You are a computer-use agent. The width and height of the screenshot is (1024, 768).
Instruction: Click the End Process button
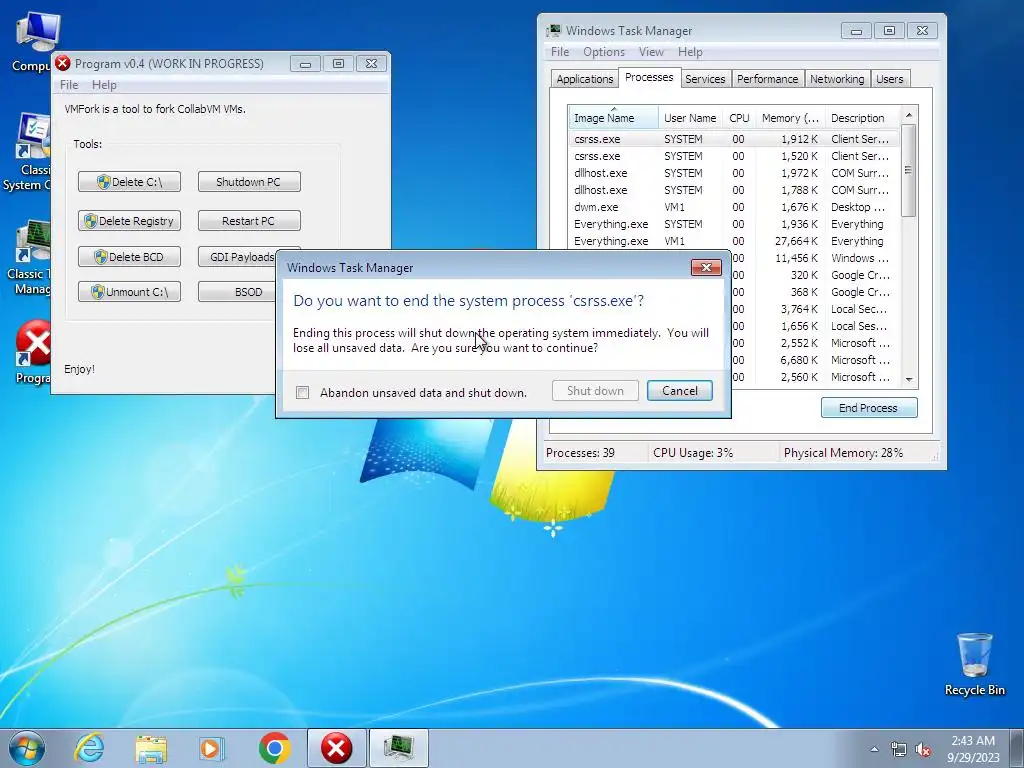(869, 408)
